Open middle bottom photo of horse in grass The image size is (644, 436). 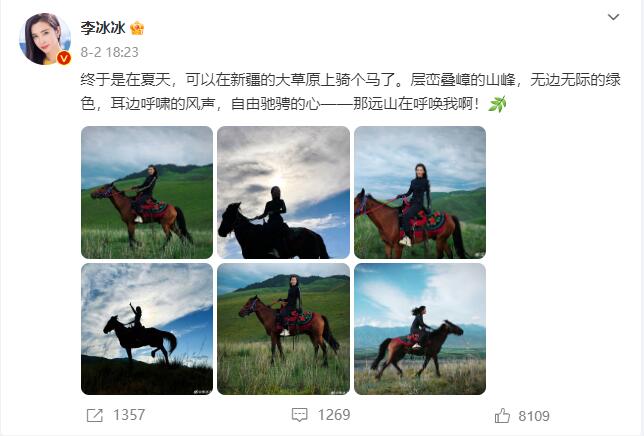click(x=283, y=329)
